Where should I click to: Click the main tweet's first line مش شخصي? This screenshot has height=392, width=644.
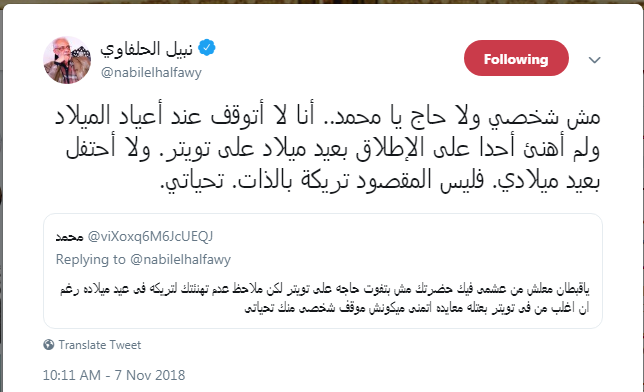click(328, 117)
